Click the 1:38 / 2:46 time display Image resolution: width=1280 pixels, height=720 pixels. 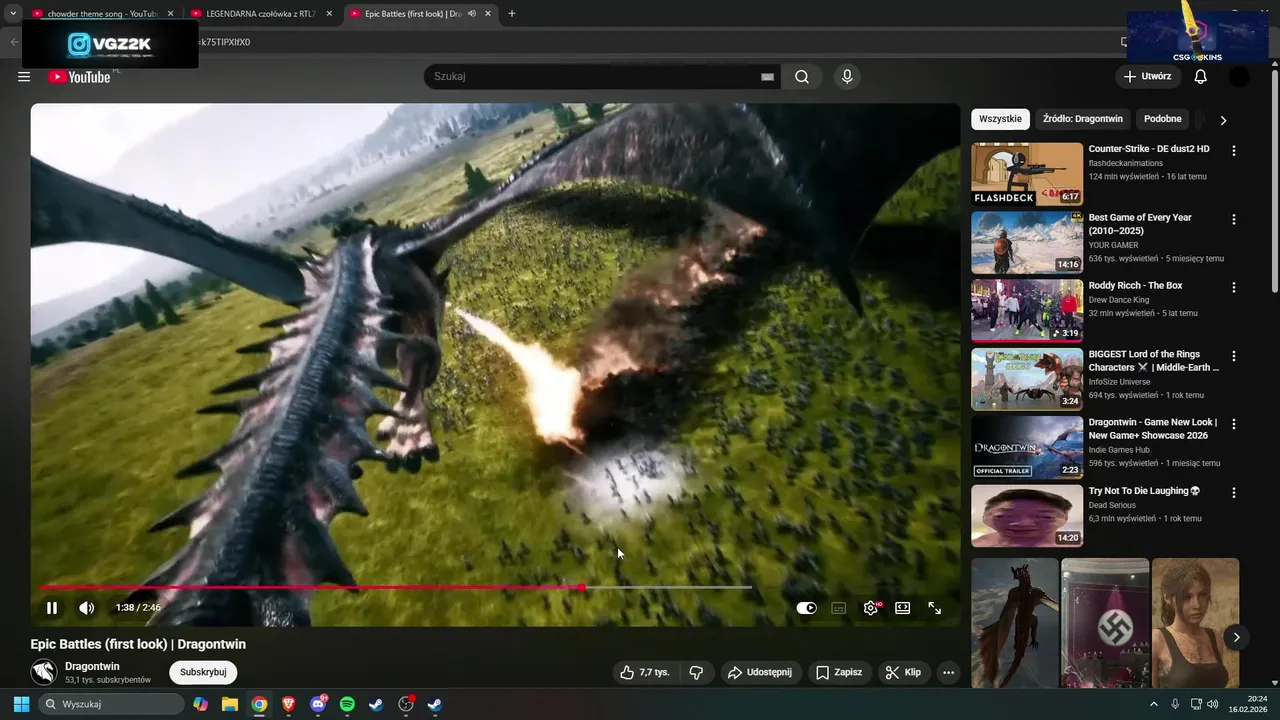coord(138,608)
